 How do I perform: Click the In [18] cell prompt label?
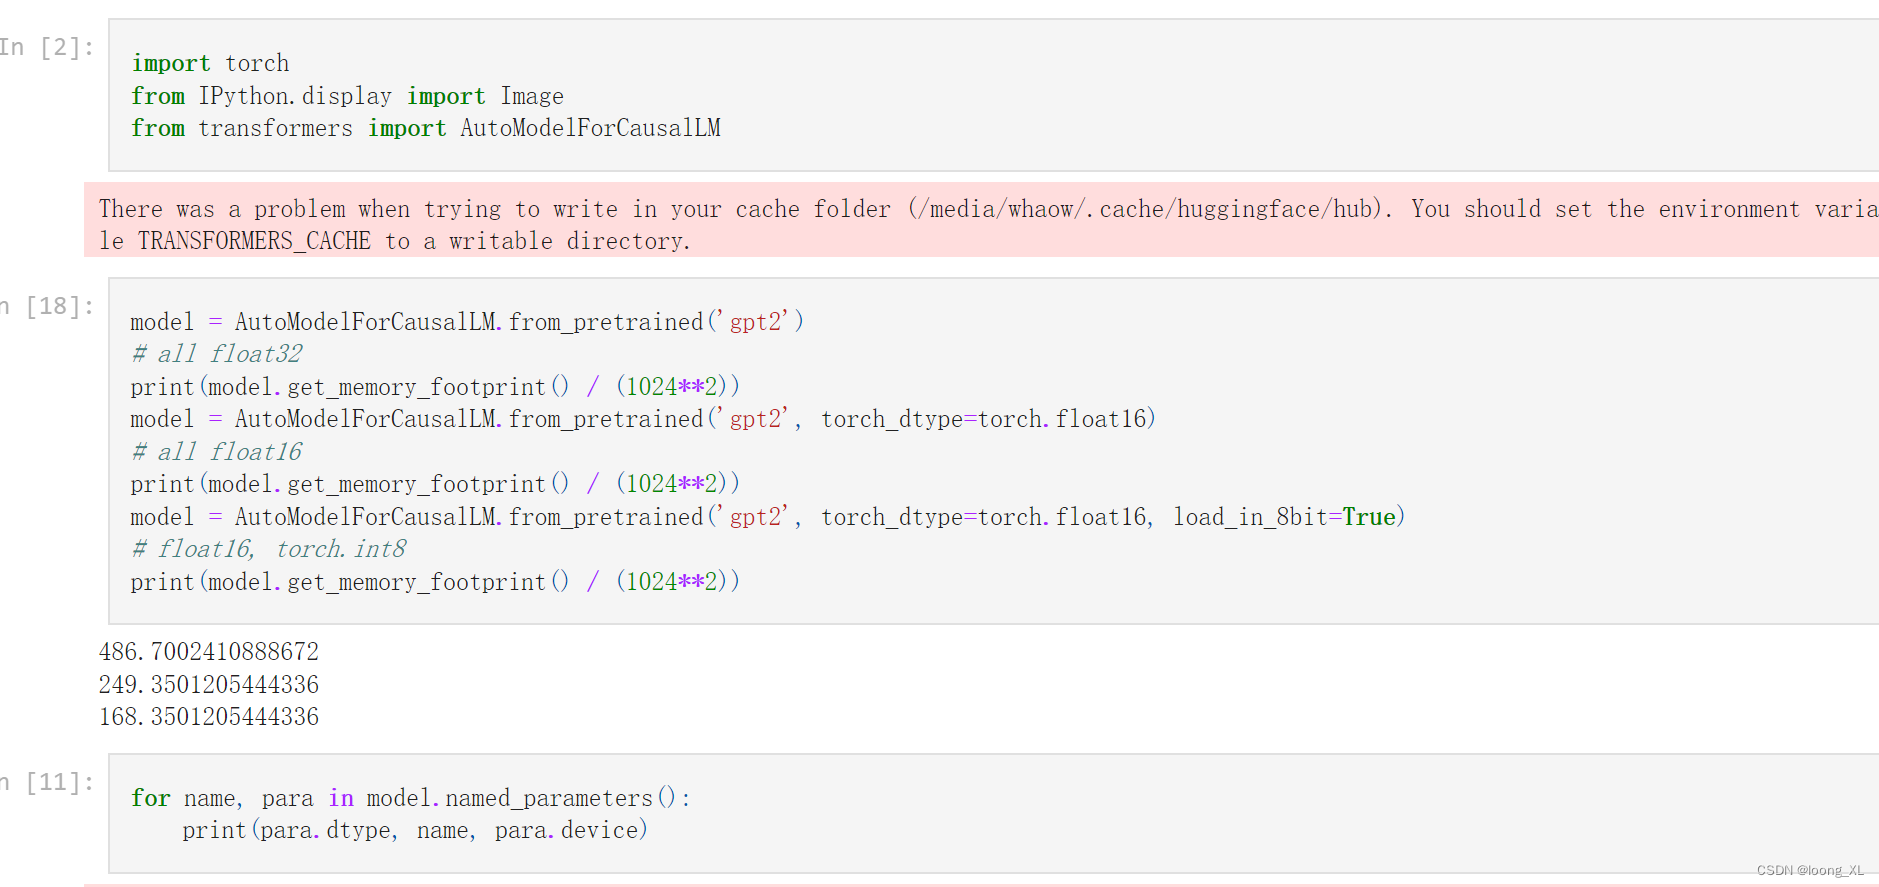(47, 306)
